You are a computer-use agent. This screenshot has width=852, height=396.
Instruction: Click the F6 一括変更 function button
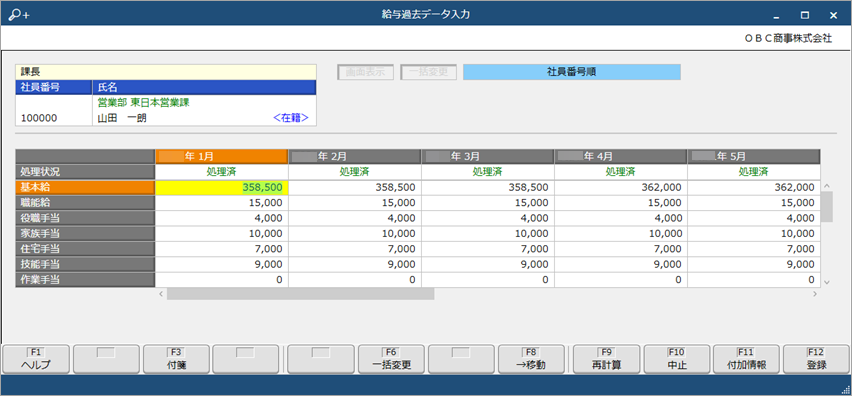click(x=391, y=359)
